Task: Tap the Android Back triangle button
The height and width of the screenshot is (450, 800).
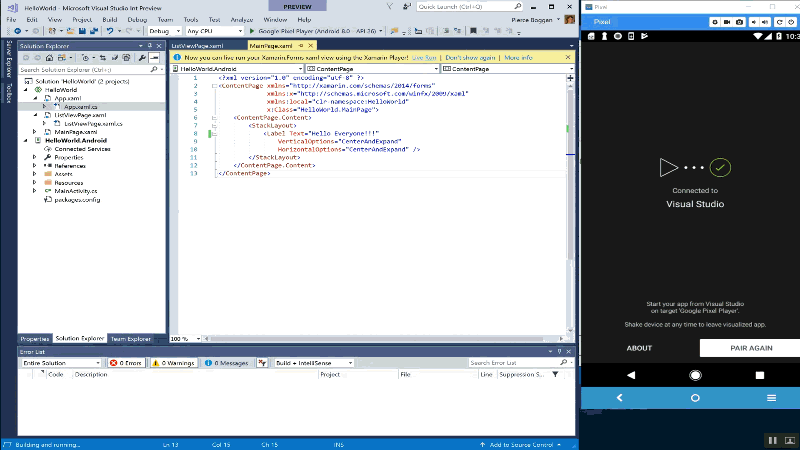Action: tap(631, 375)
